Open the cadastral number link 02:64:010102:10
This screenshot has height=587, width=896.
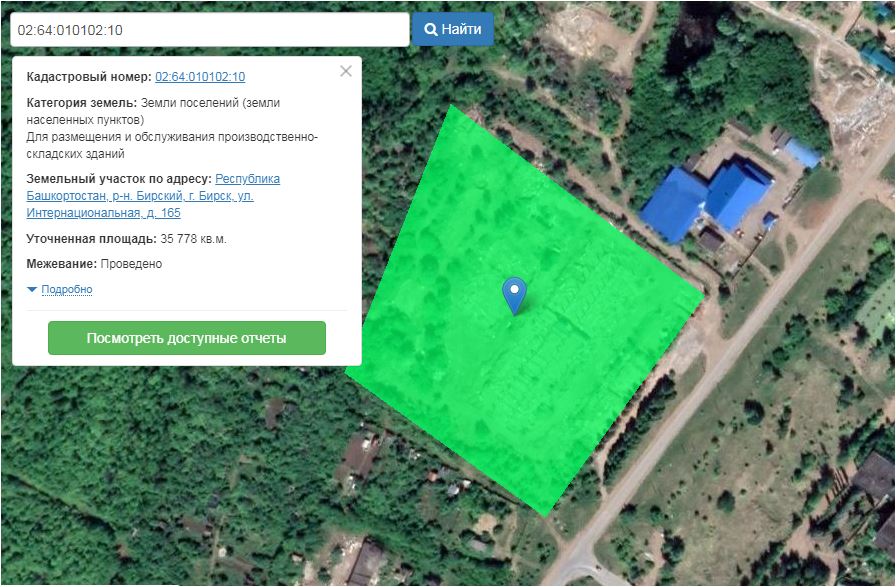200,77
